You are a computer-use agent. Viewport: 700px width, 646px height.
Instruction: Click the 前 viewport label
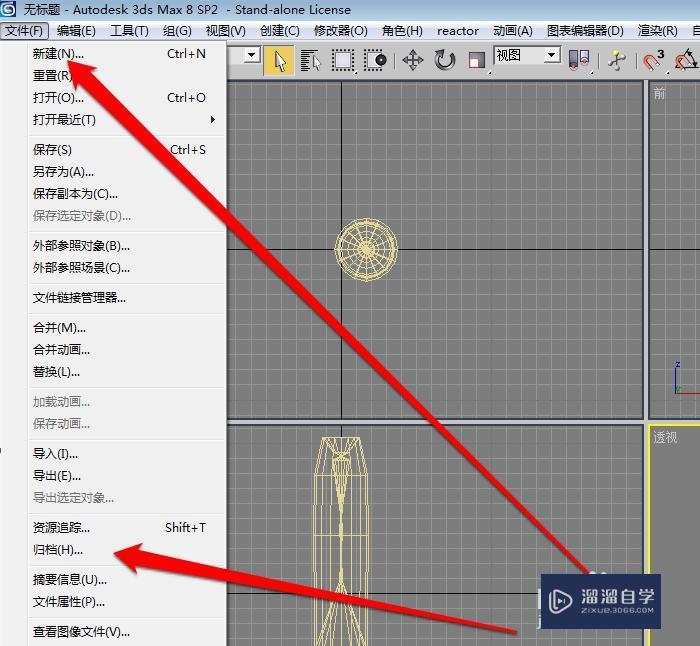(659, 94)
